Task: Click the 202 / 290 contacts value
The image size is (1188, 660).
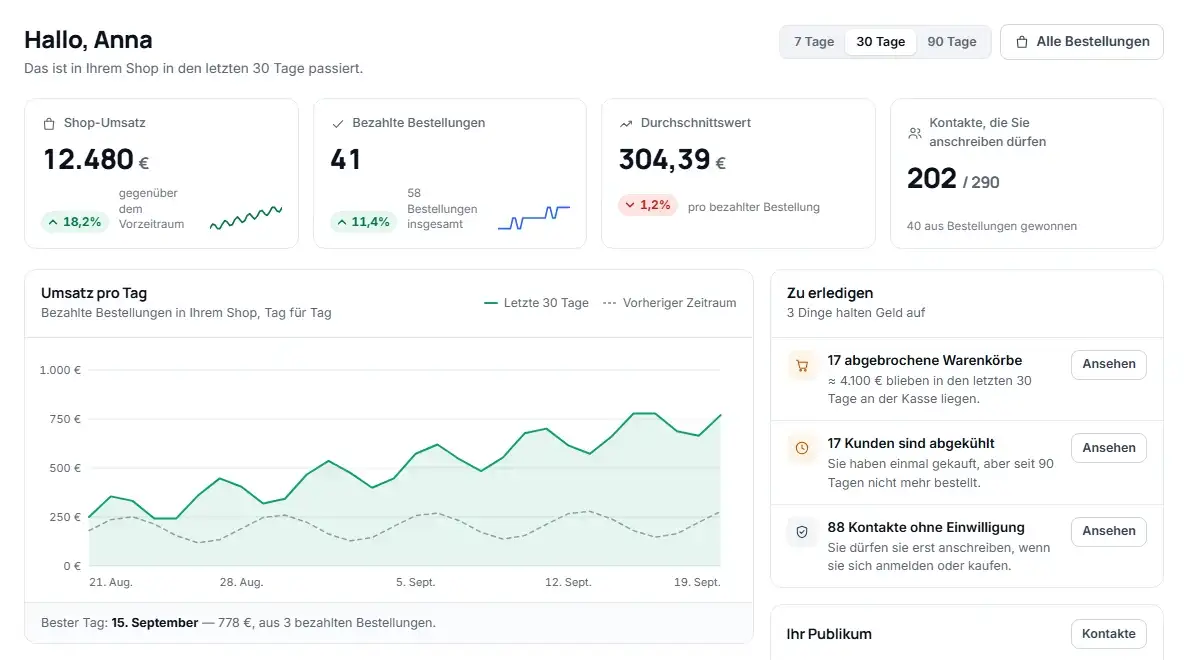Action: tap(953, 180)
